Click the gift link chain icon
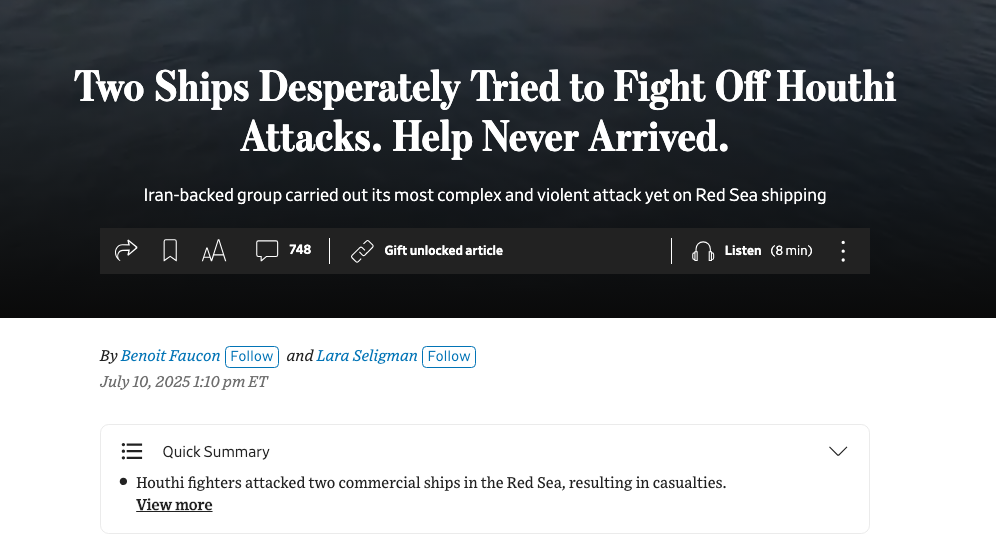Screen dimensions: 996x534 tap(362, 251)
